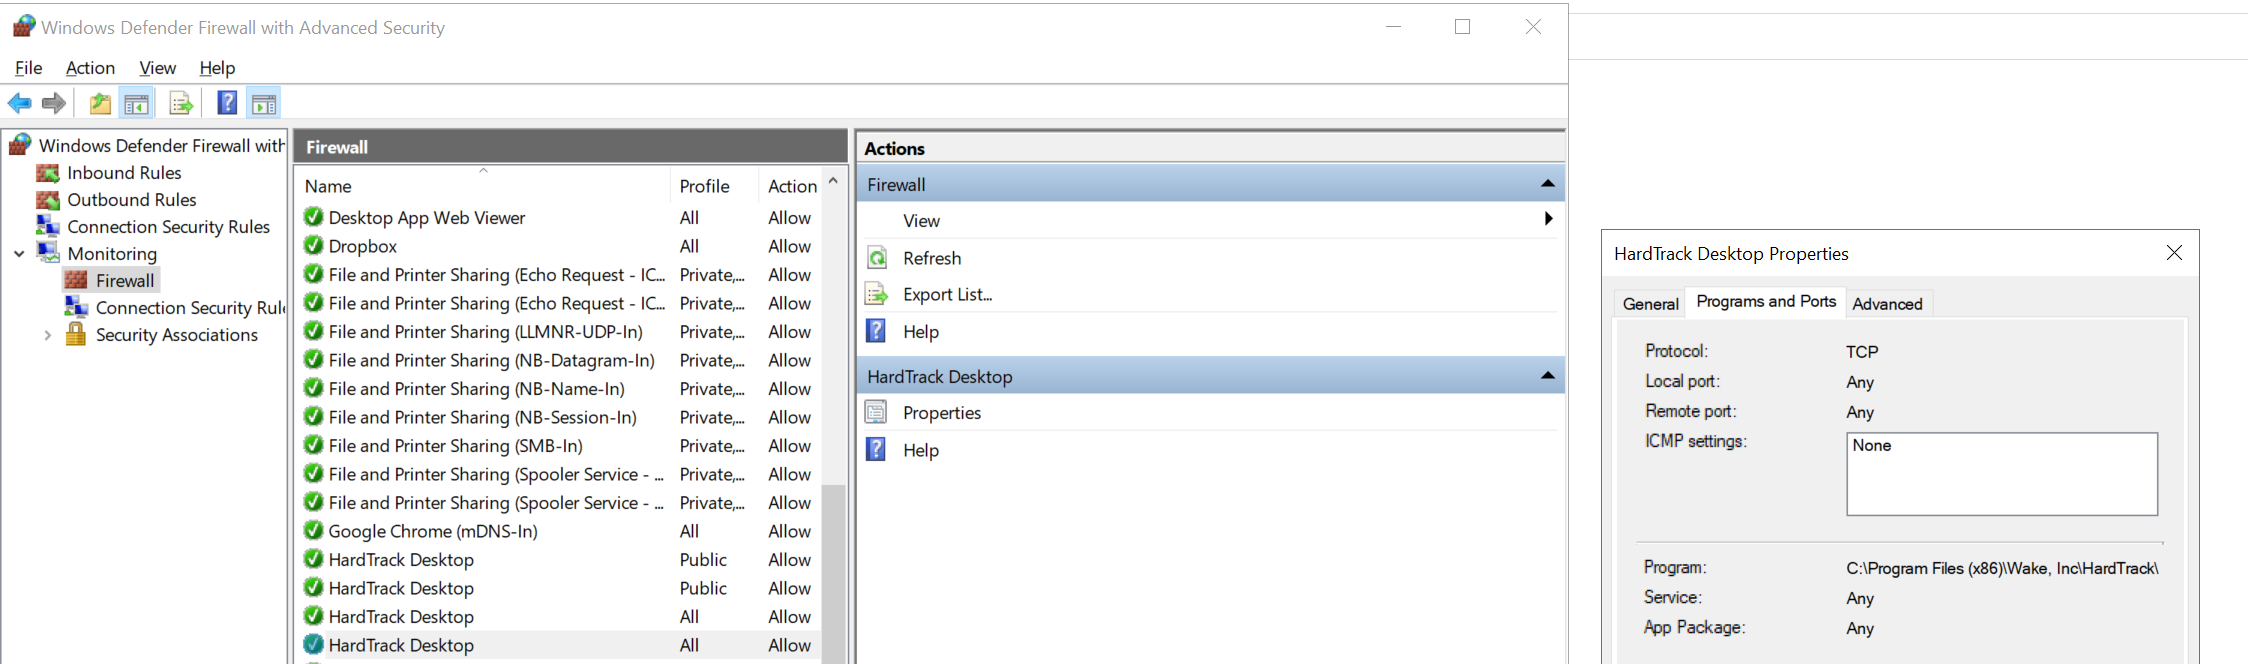
Task: Click the Outbound Rules tree icon
Action: point(47,200)
